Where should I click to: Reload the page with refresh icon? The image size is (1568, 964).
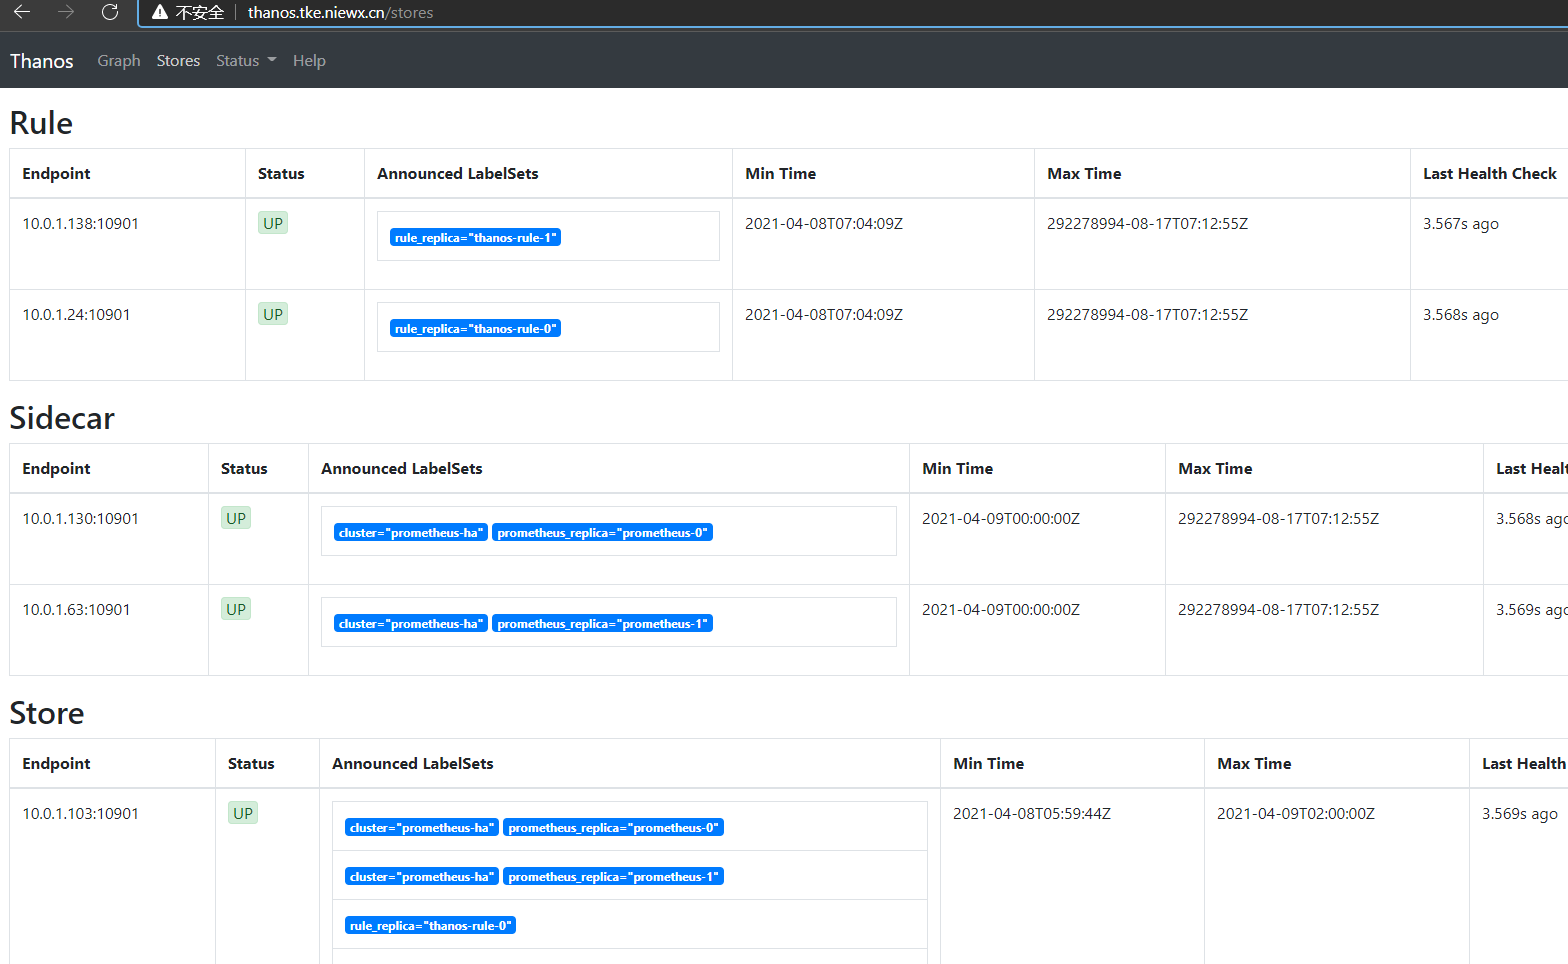click(x=110, y=12)
